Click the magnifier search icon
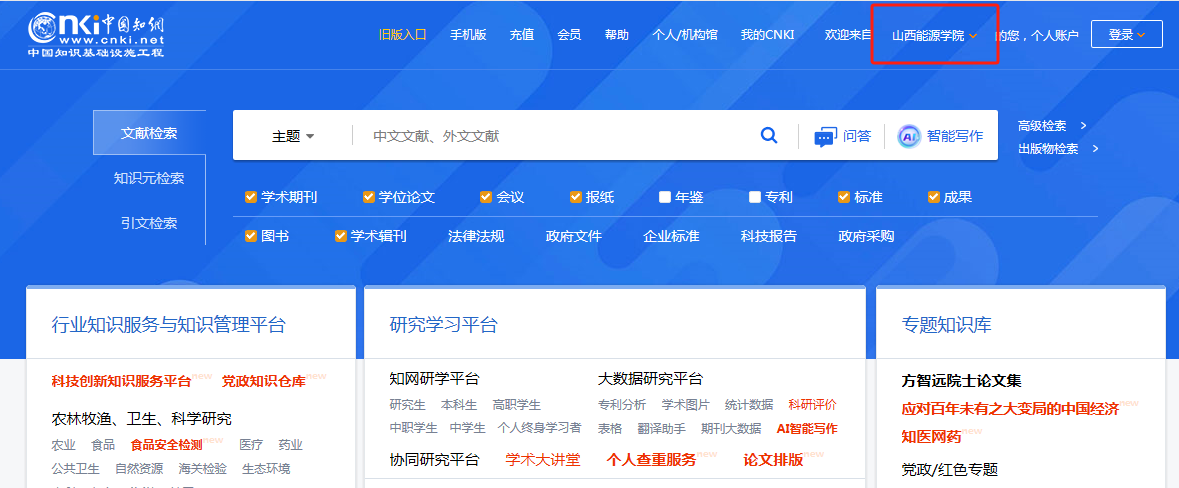 click(x=769, y=135)
